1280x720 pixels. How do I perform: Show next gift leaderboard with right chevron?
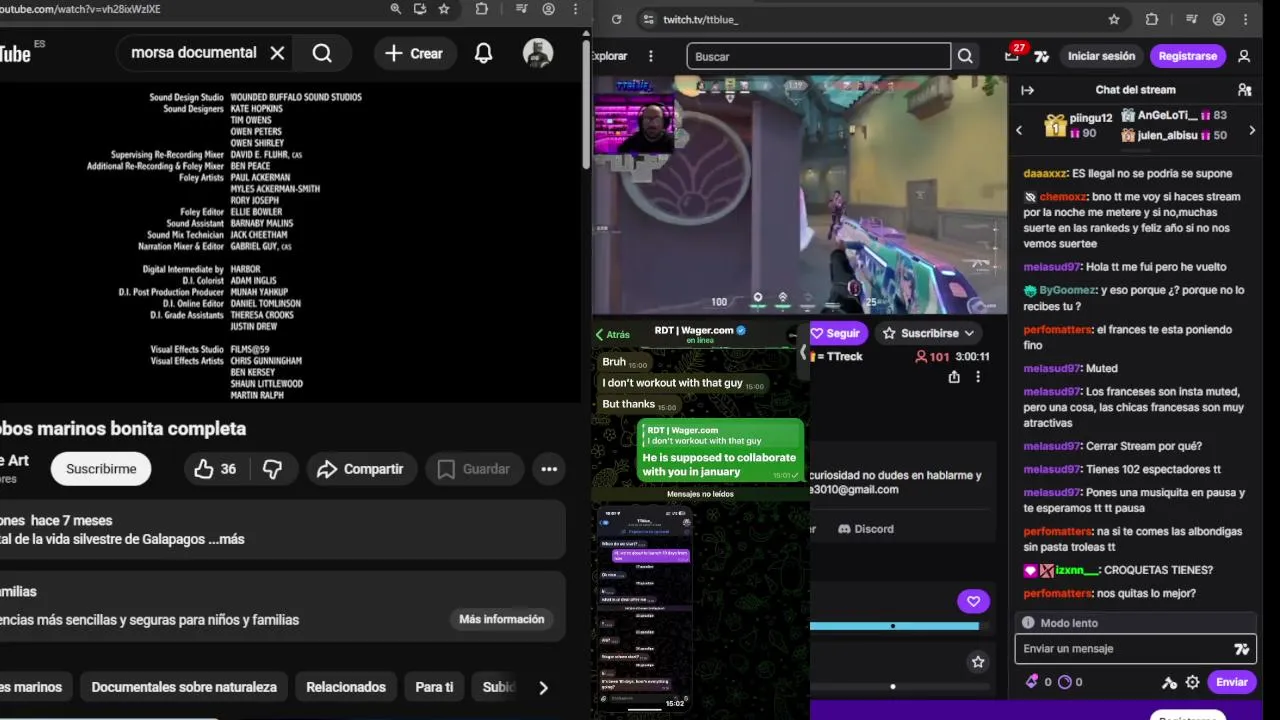click(1252, 130)
